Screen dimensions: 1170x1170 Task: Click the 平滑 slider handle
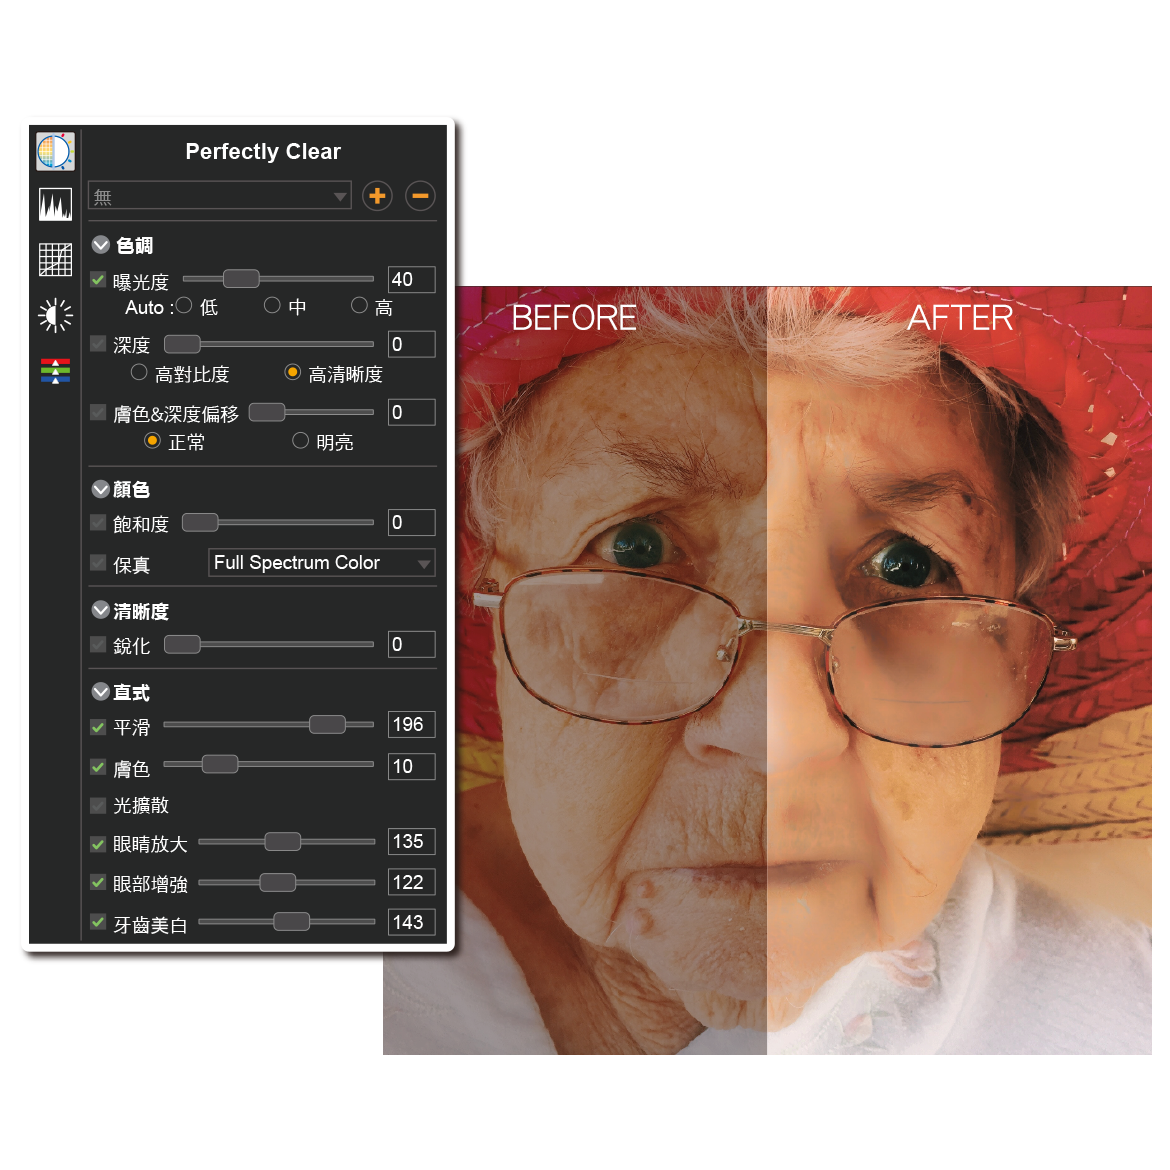pyautogui.click(x=328, y=725)
